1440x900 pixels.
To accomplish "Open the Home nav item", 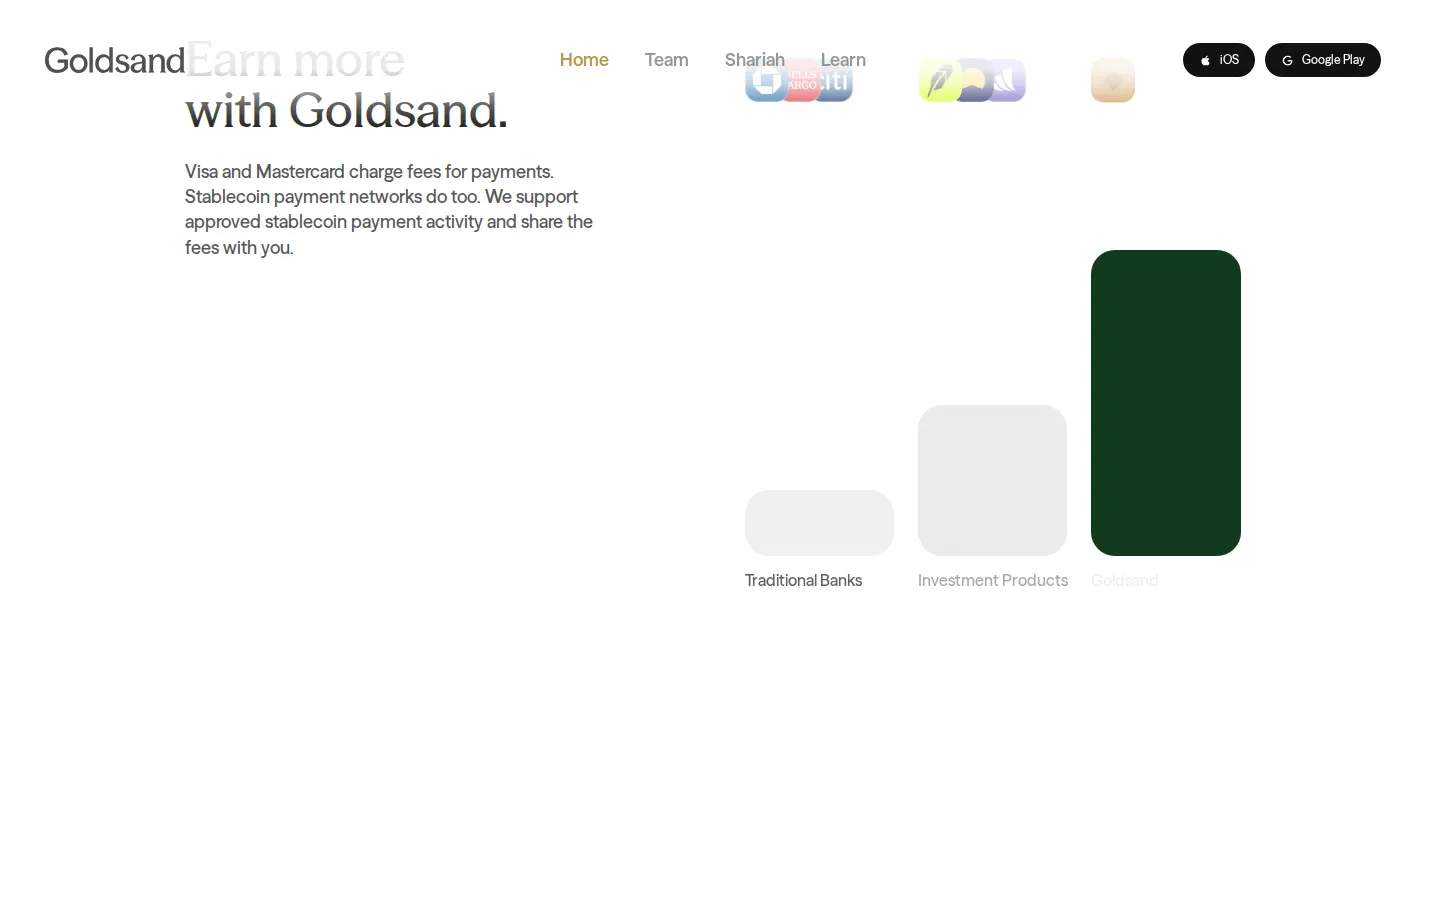I will tap(584, 60).
